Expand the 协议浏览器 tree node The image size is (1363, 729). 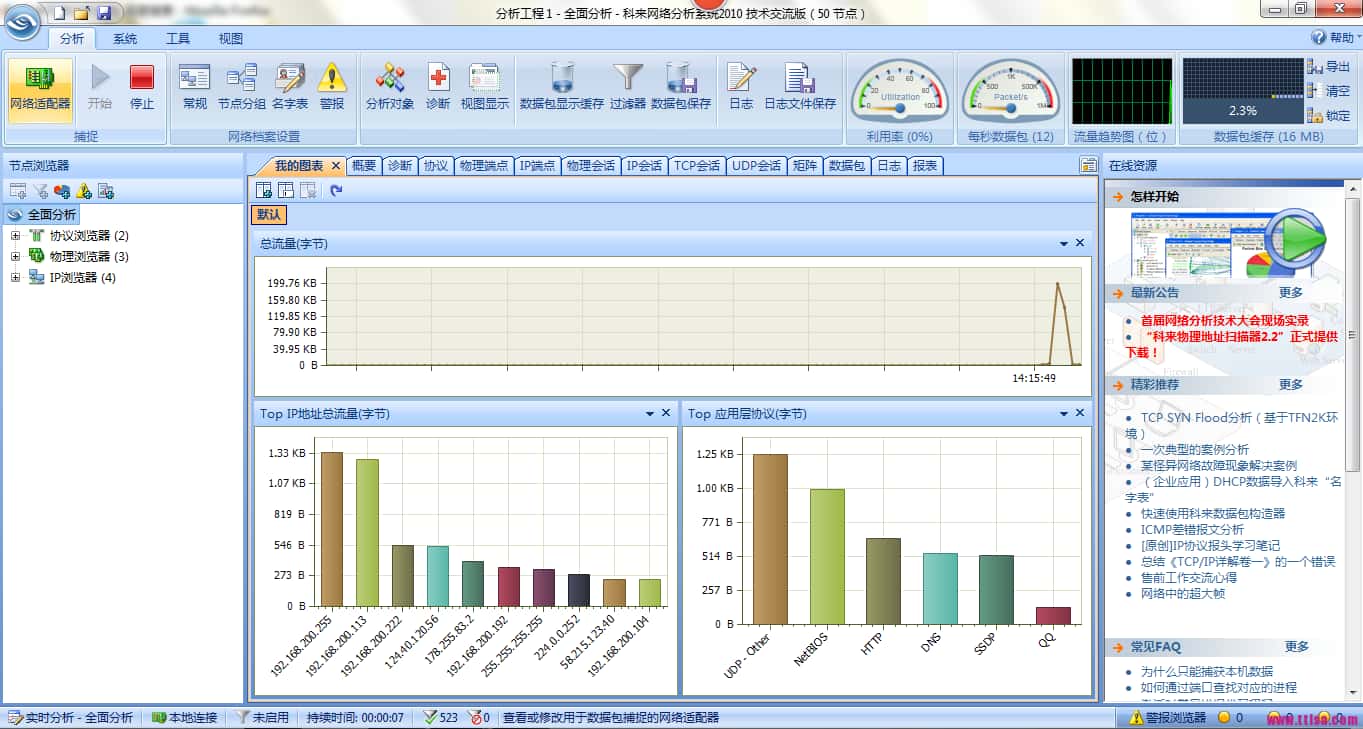pyautogui.click(x=16, y=236)
